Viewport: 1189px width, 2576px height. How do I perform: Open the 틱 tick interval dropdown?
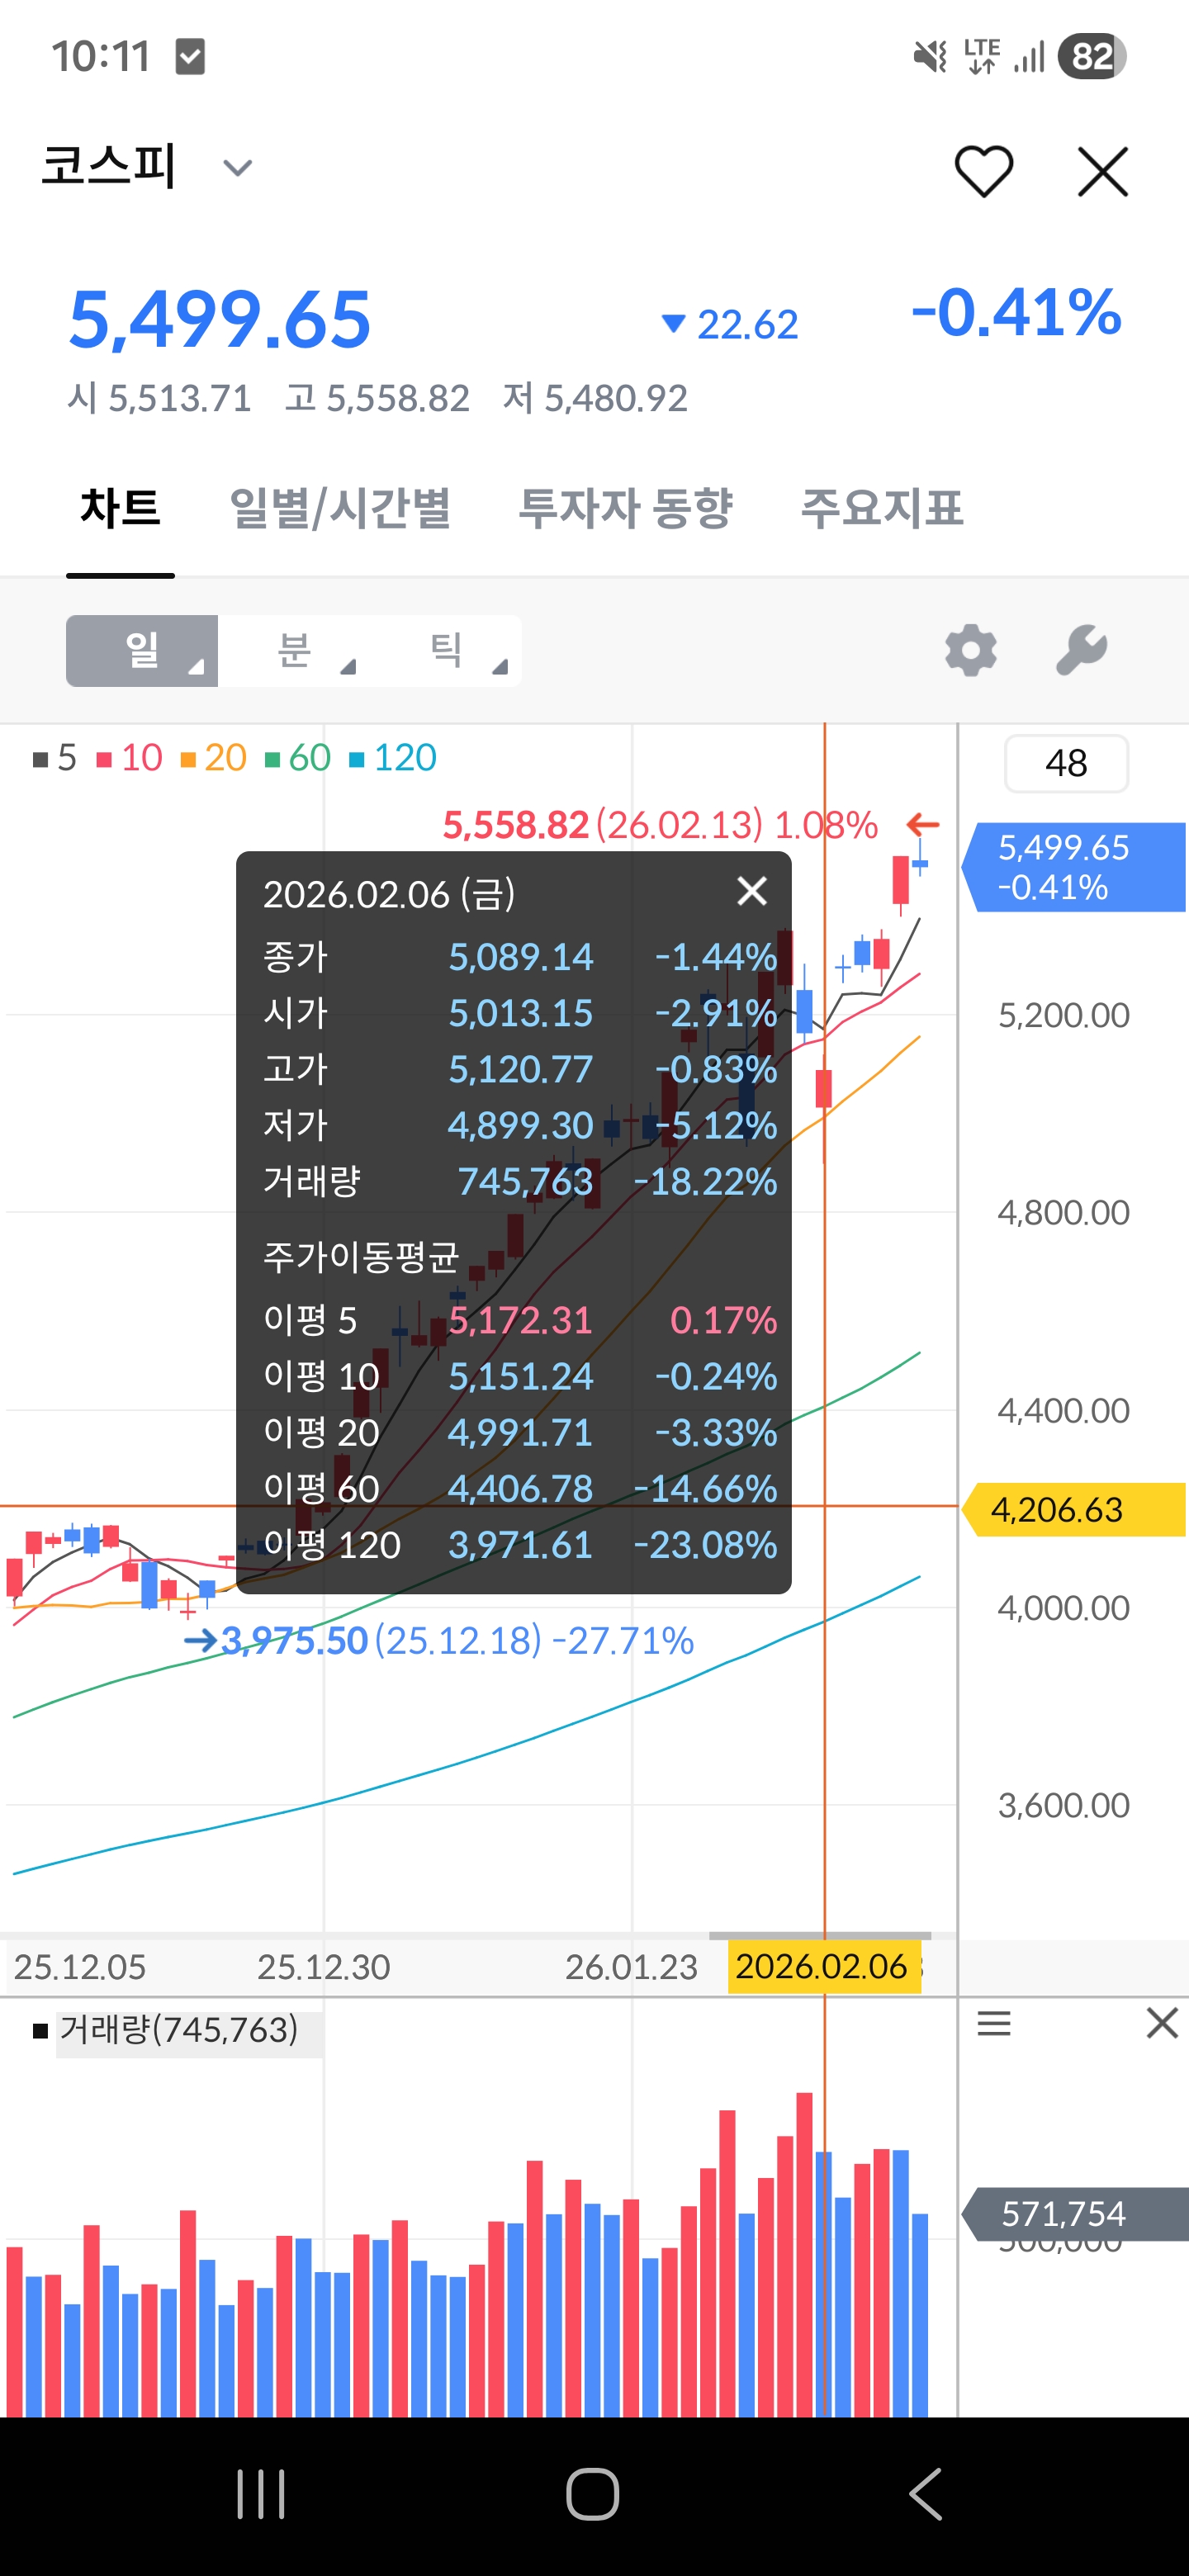447,651
